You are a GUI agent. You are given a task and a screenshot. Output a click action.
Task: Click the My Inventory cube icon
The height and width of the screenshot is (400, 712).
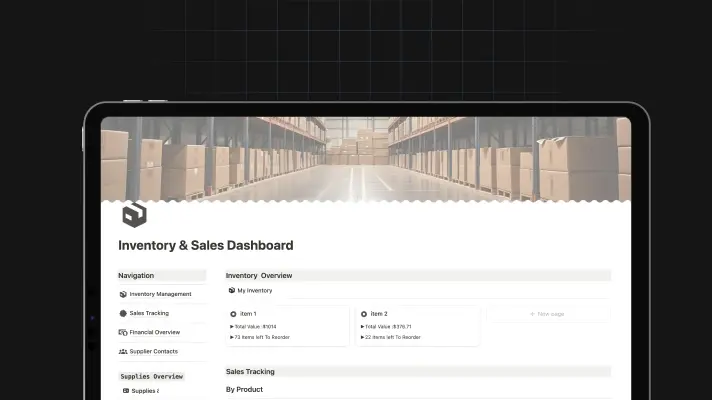pyautogui.click(x=232, y=291)
